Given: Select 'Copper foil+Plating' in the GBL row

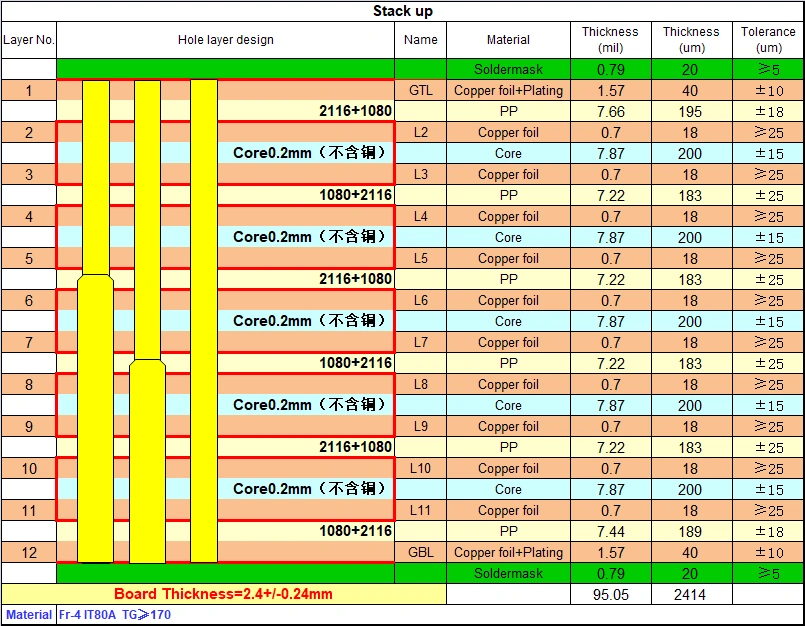Looking at the screenshot, I should (x=508, y=552).
